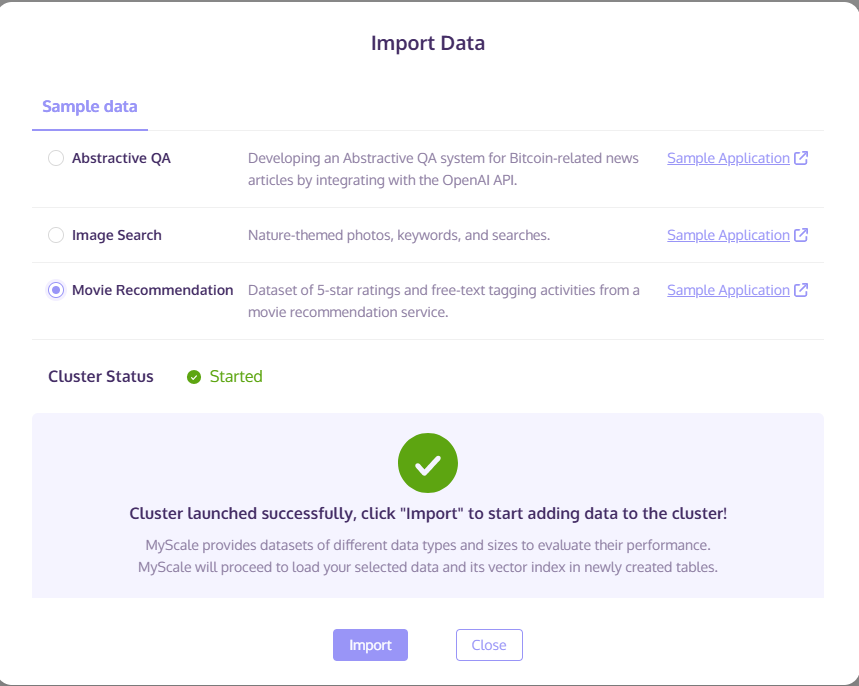Switch to the Sample data tab
This screenshot has width=859, height=686.
pos(90,106)
